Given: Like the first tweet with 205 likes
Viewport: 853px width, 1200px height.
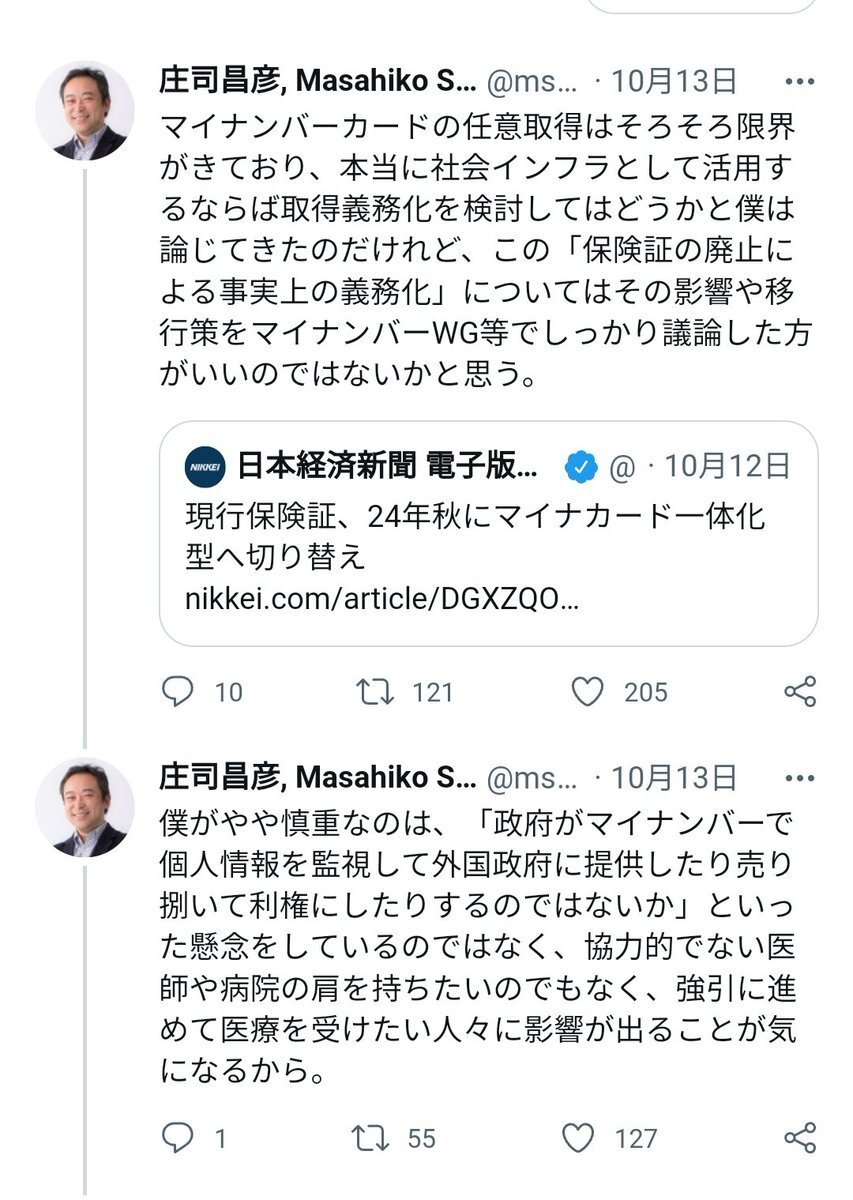Looking at the screenshot, I should (588, 692).
